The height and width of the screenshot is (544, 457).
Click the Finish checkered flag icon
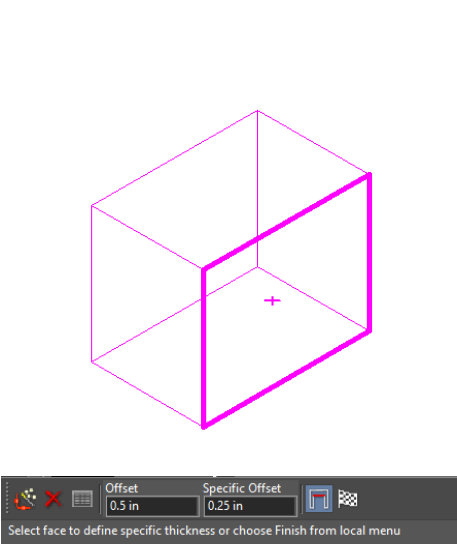coord(347,499)
